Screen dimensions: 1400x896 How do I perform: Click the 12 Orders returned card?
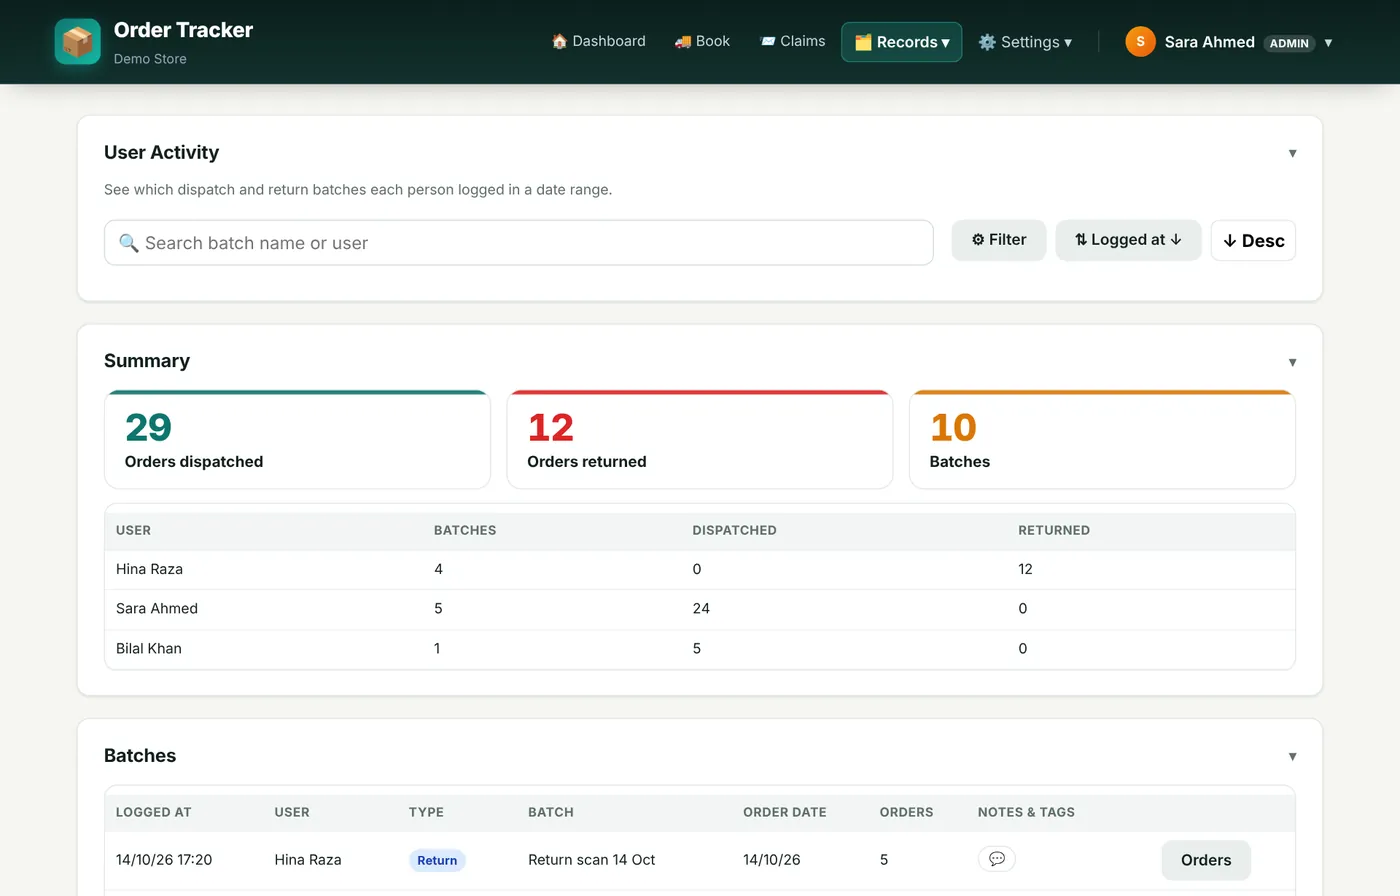click(x=700, y=440)
